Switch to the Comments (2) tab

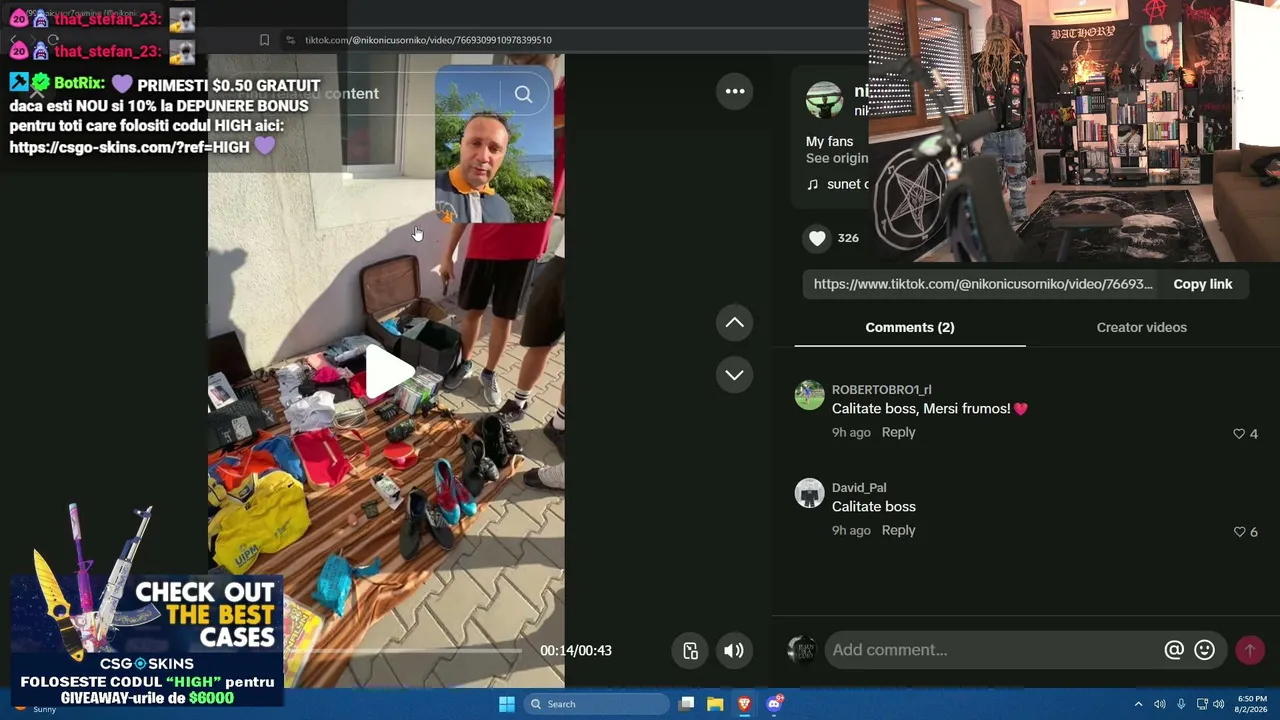pos(910,327)
